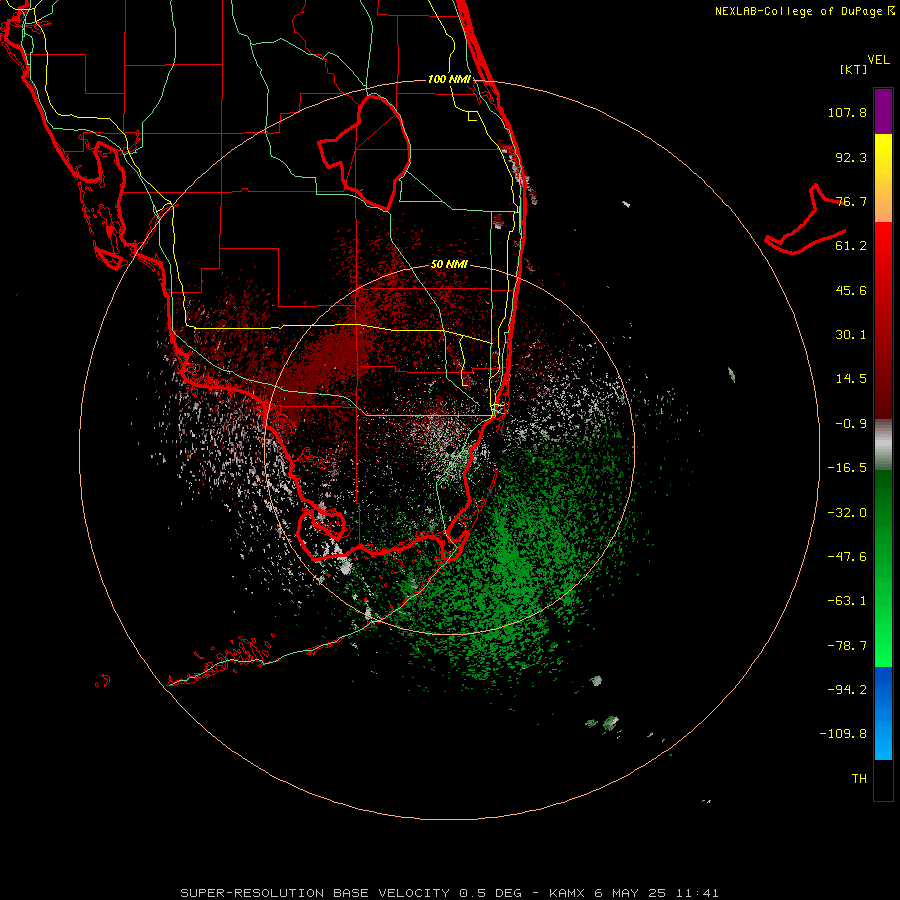The image size is (900, 900).
Task: Click the 14.5 scale label
Action: tap(851, 379)
